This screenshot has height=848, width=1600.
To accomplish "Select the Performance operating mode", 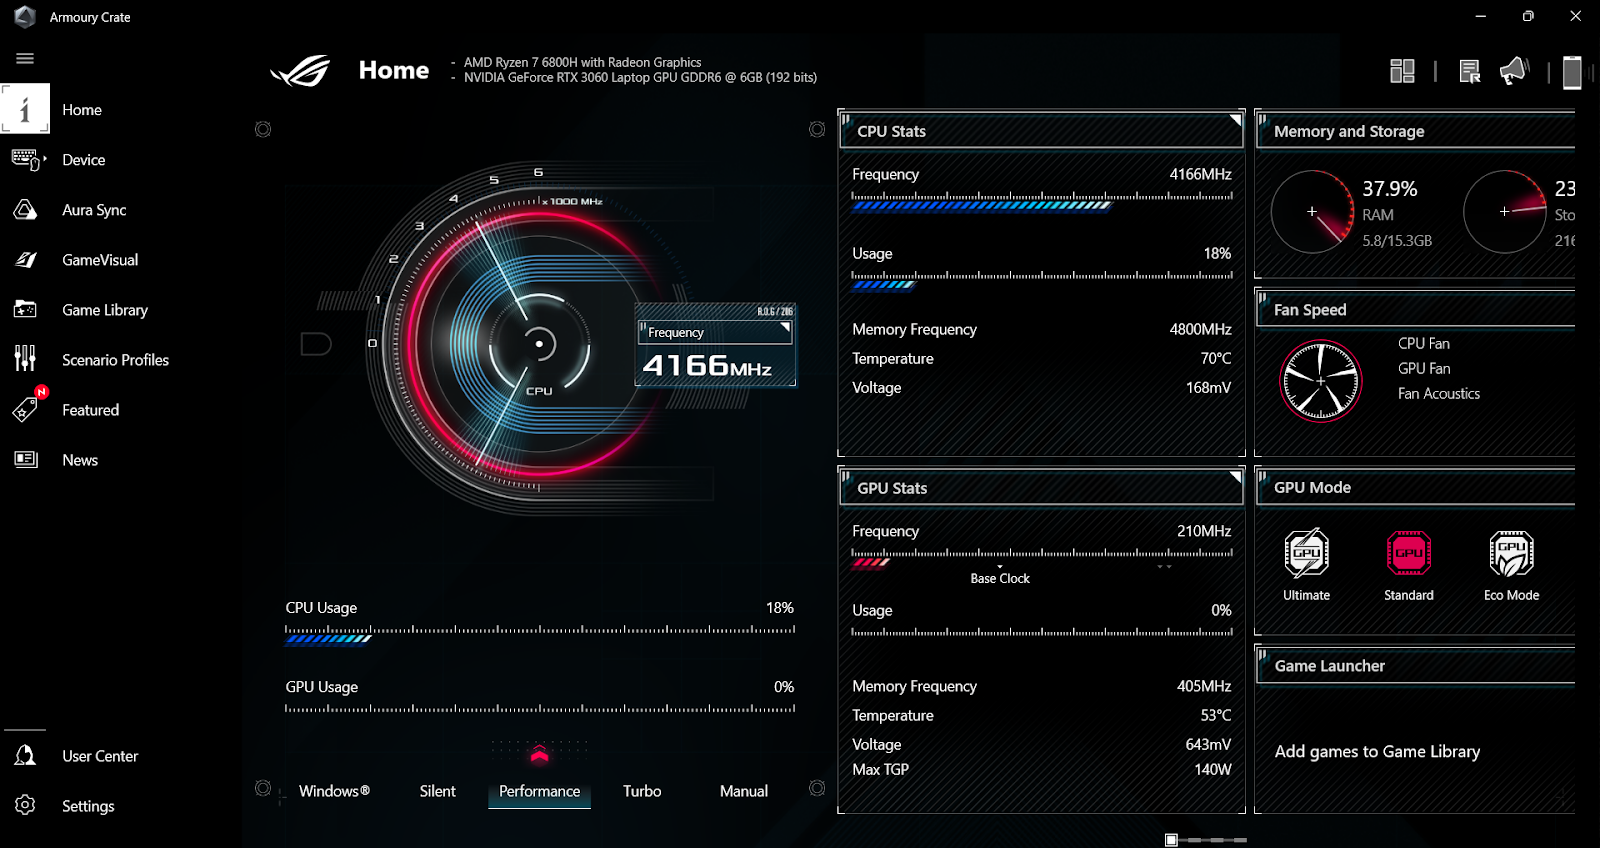I will click(539, 791).
